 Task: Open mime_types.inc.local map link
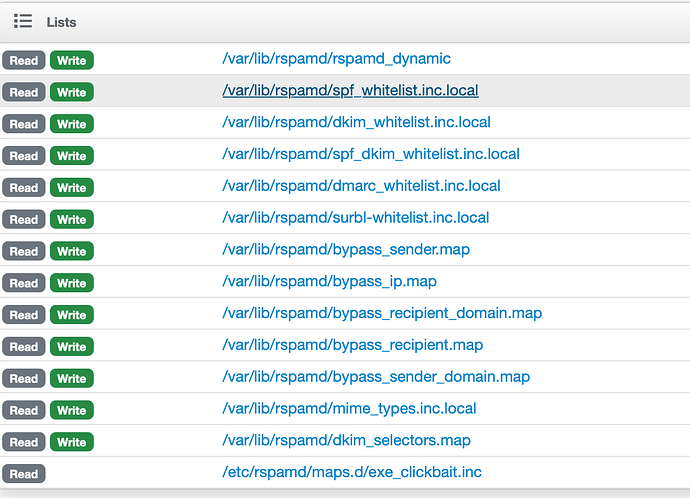coord(349,409)
